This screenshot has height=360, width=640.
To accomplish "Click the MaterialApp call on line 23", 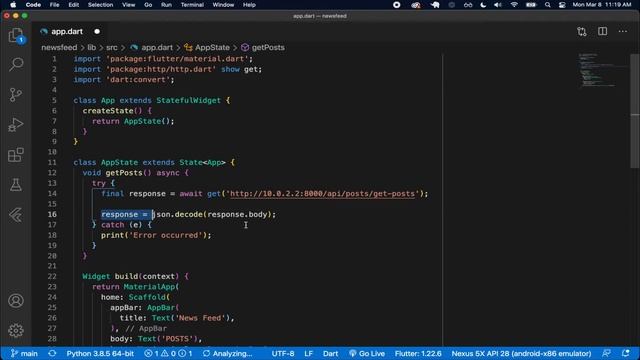I will 149,287.
